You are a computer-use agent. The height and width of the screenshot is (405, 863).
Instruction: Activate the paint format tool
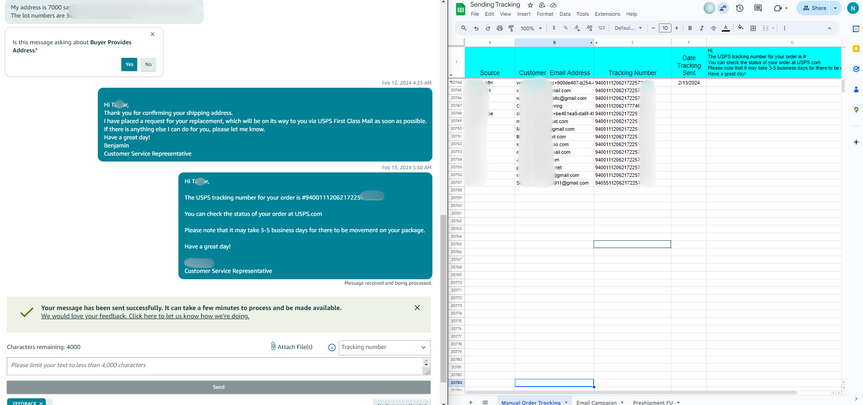click(x=511, y=28)
